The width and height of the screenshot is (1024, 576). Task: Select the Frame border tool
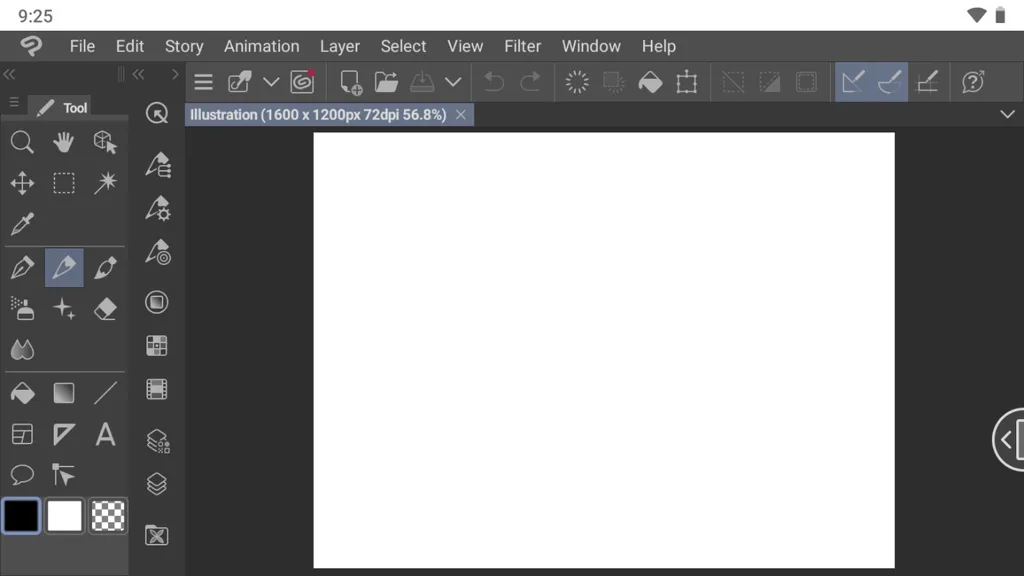[x=22, y=434]
